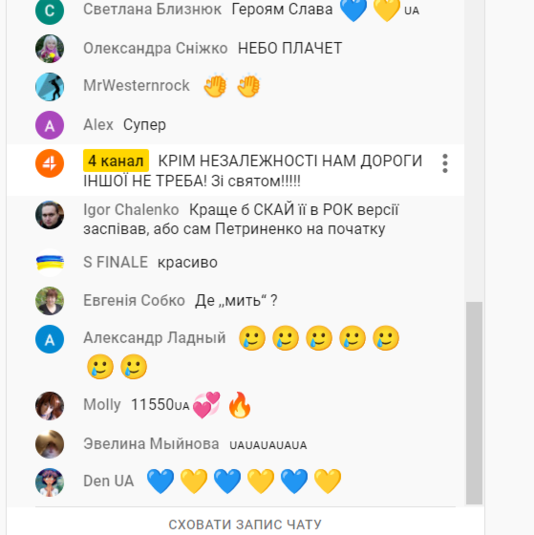This screenshot has height=535, width=534.
Task: Click Светлана Близнюк's green C avatar
Action: click(x=49, y=11)
